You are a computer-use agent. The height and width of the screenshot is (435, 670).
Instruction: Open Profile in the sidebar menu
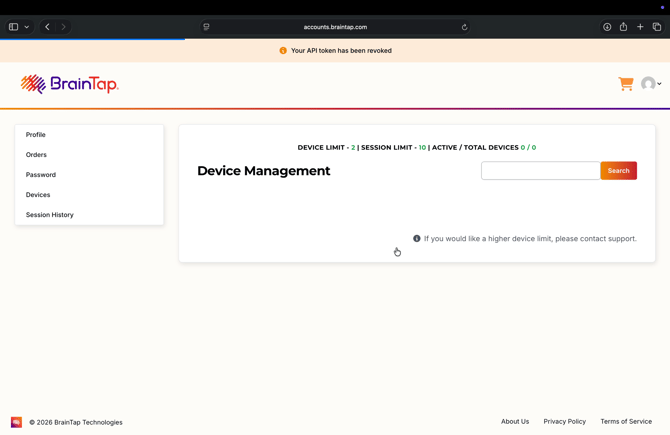[x=35, y=135]
